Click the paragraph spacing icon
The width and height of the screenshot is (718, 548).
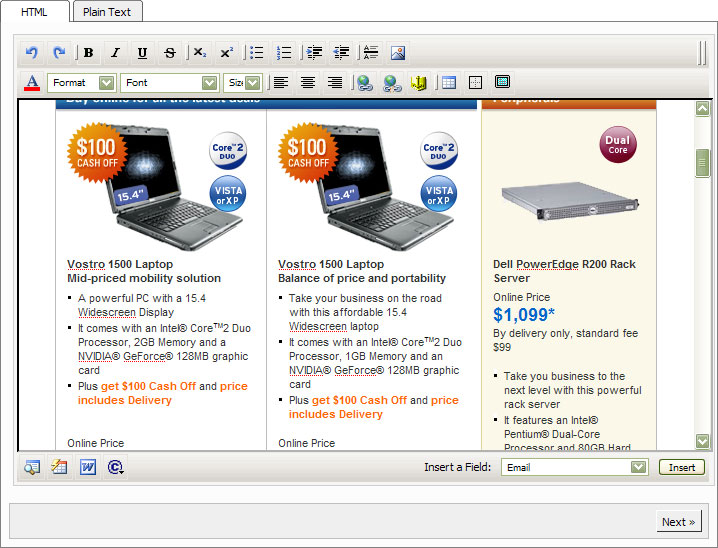point(370,53)
